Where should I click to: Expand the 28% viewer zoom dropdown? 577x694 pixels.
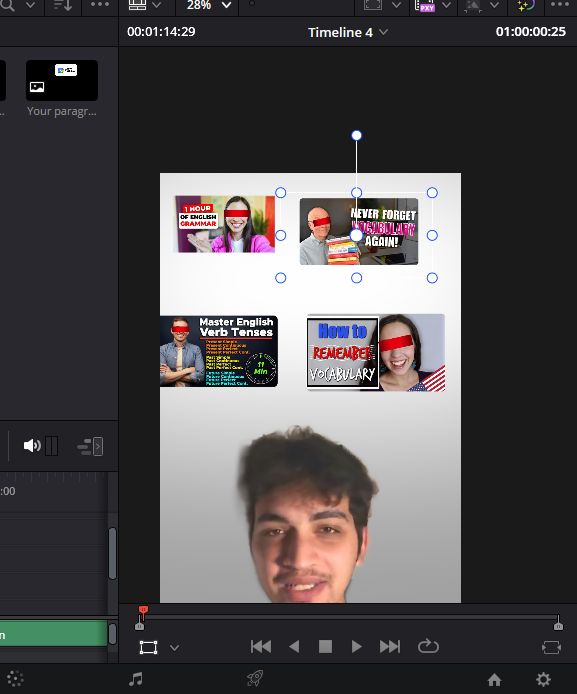(x=227, y=5)
